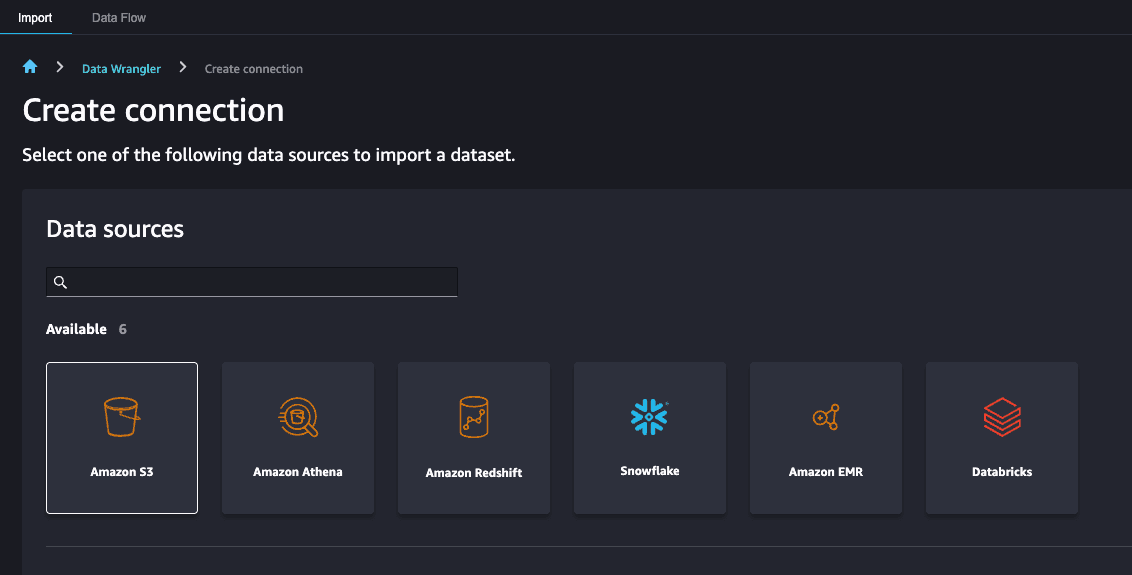This screenshot has width=1132, height=575.
Task: Open the Data Wrangler breadcrumb link
Action: point(121,69)
